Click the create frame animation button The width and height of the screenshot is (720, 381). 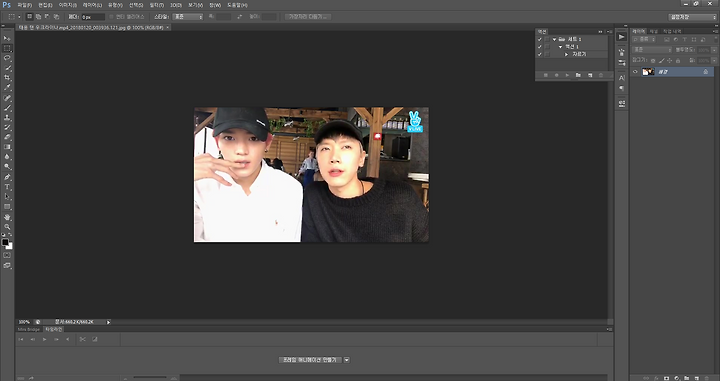click(310, 360)
